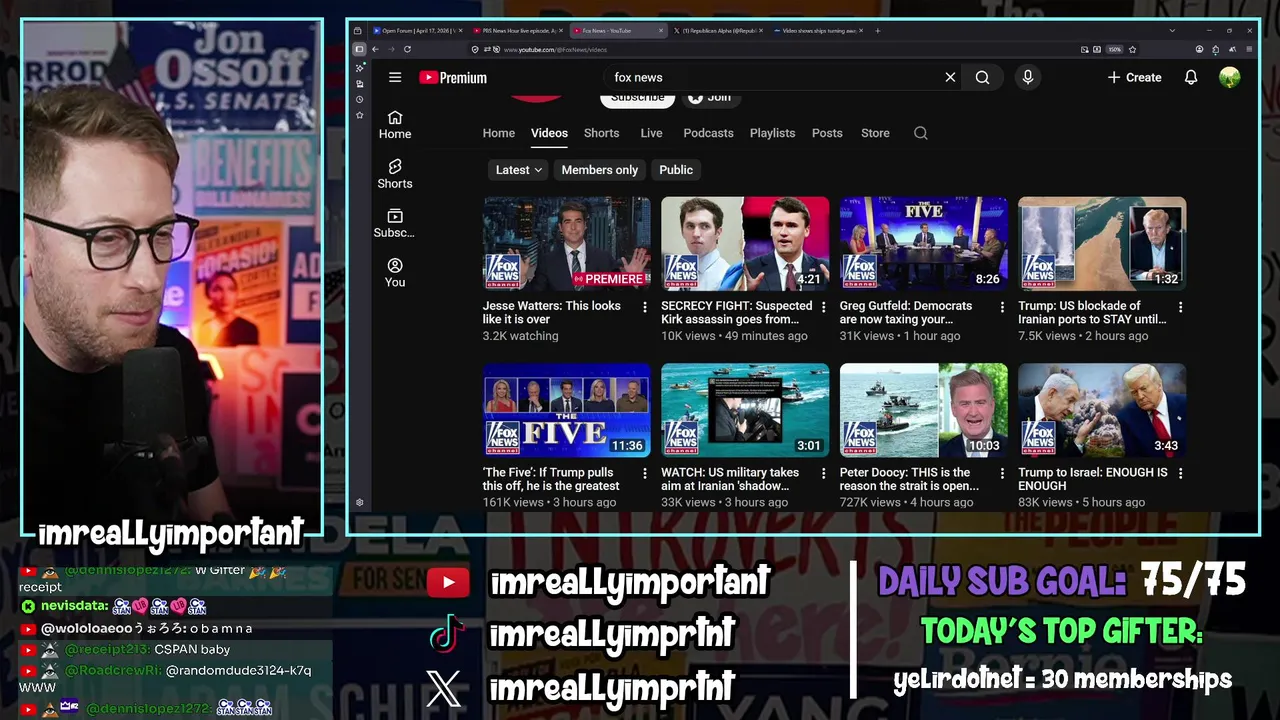Open options for WATCH: US military video
This screenshot has height=720, width=1280.
coord(823,473)
